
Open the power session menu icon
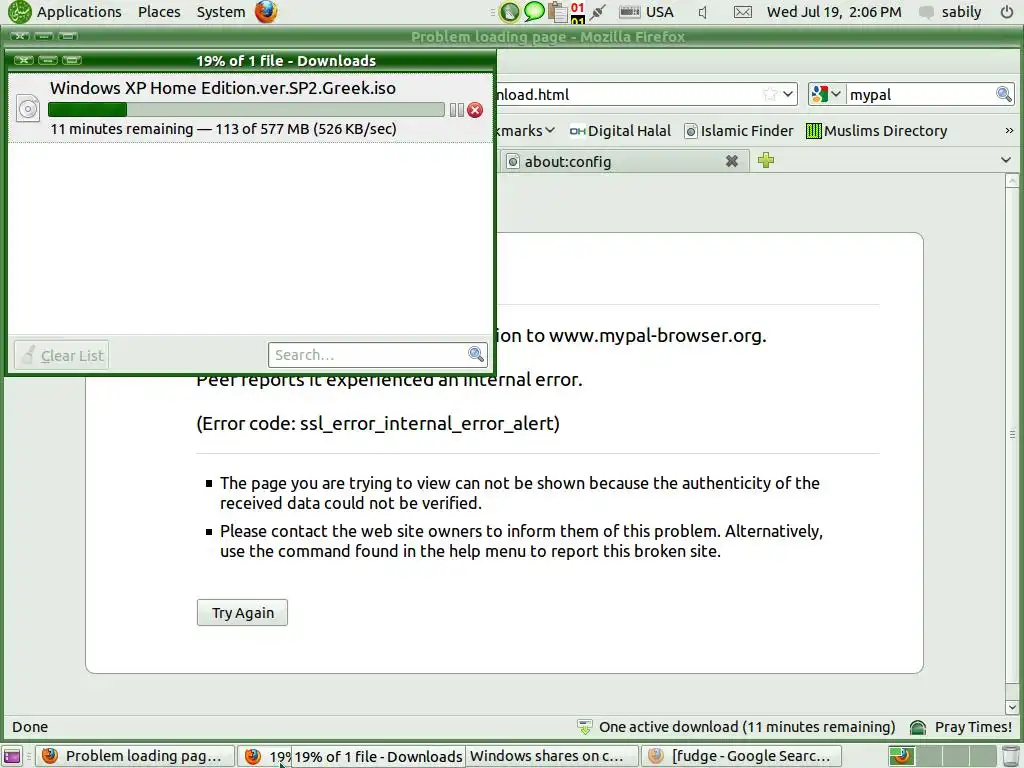coord(1006,12)
